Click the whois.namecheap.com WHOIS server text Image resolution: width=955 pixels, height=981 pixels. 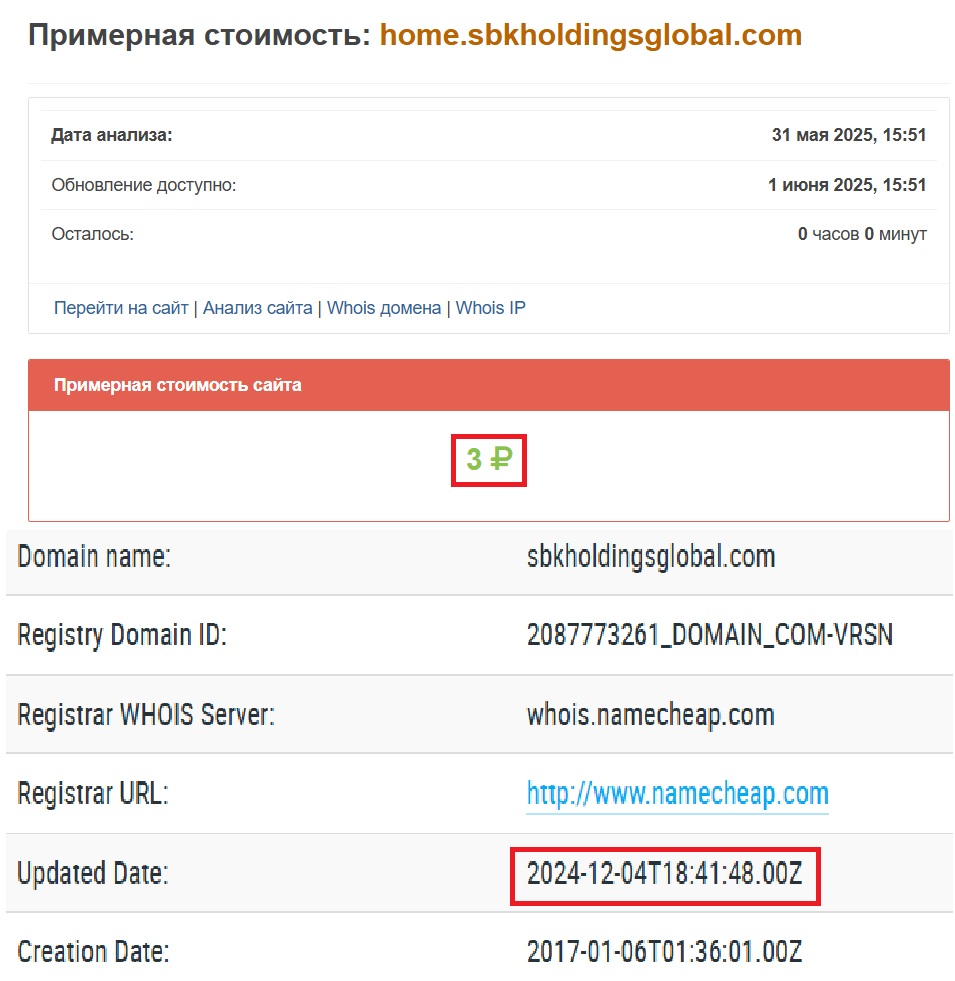point(651,714)
